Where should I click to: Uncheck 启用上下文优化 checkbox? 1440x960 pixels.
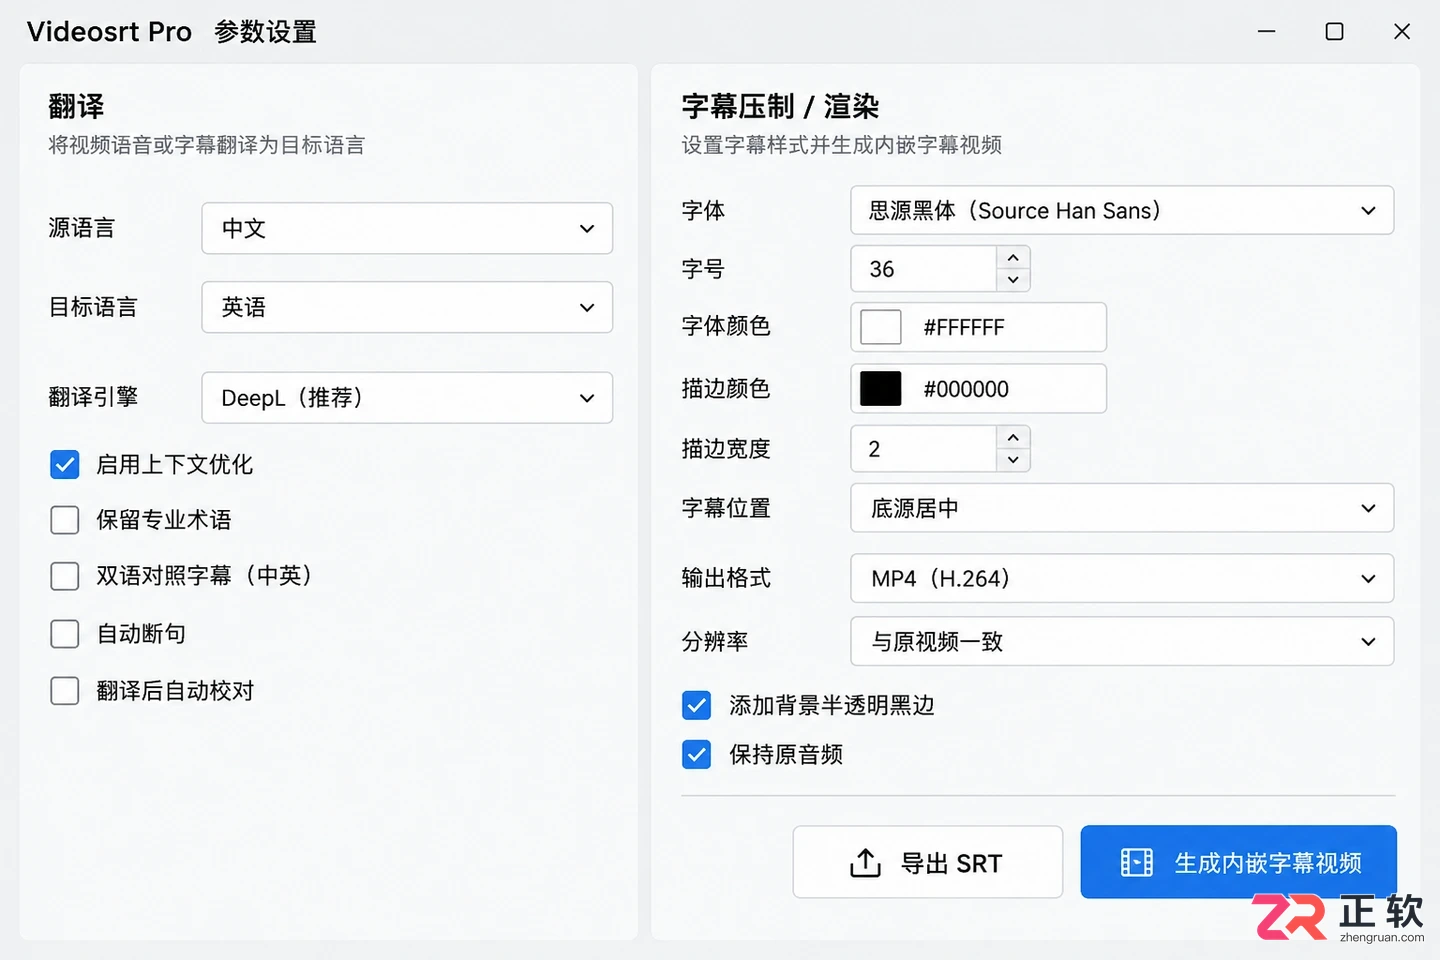coord(65,464)
